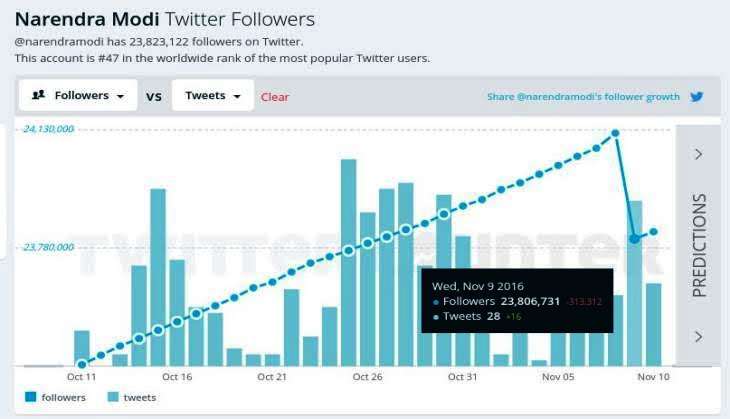This screenshot has height=419, width=730.
Task: Open Share @narendramodi's follower growth link
Action: coord(583,97)
